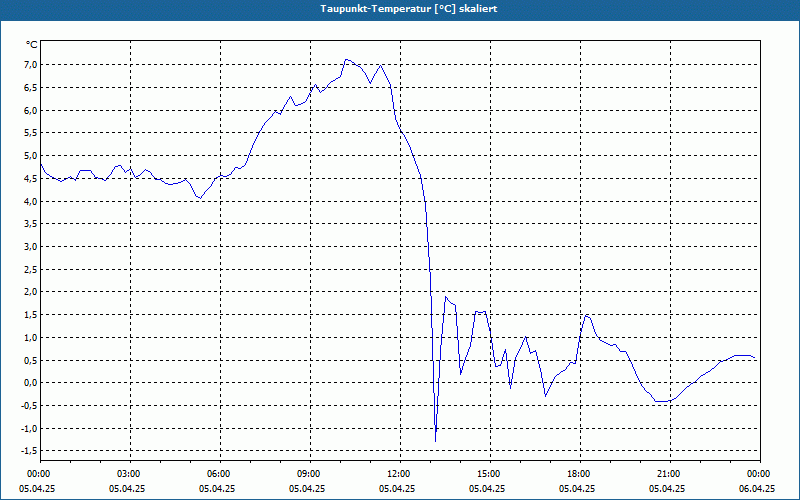Click the chart title 'Taupunkt-Temperatur [°C] skaliert'

[409, 9]
